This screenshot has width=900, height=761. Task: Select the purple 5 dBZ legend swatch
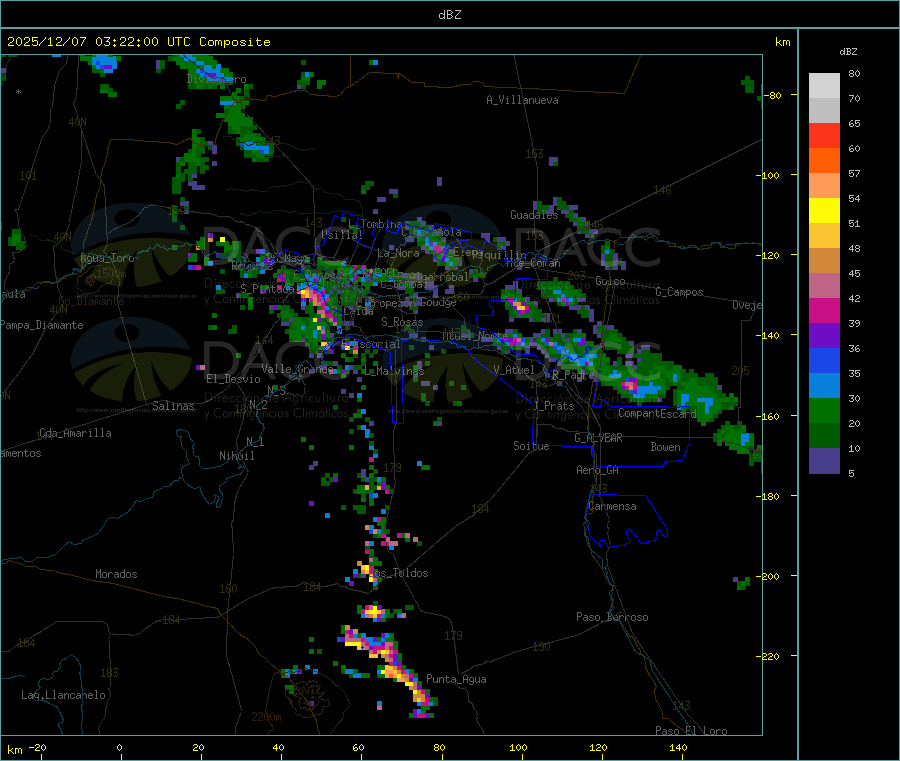click(824, 461)
